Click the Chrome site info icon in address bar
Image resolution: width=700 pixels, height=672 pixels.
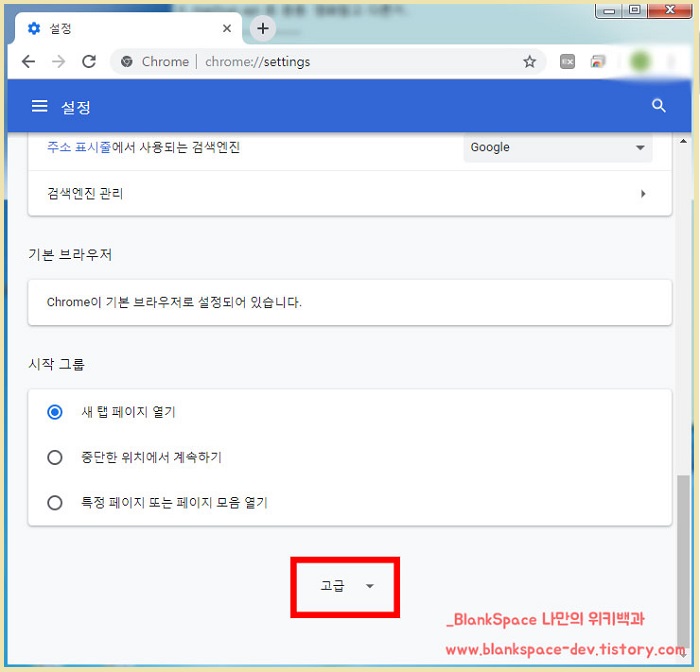click(x=127, y=62)
